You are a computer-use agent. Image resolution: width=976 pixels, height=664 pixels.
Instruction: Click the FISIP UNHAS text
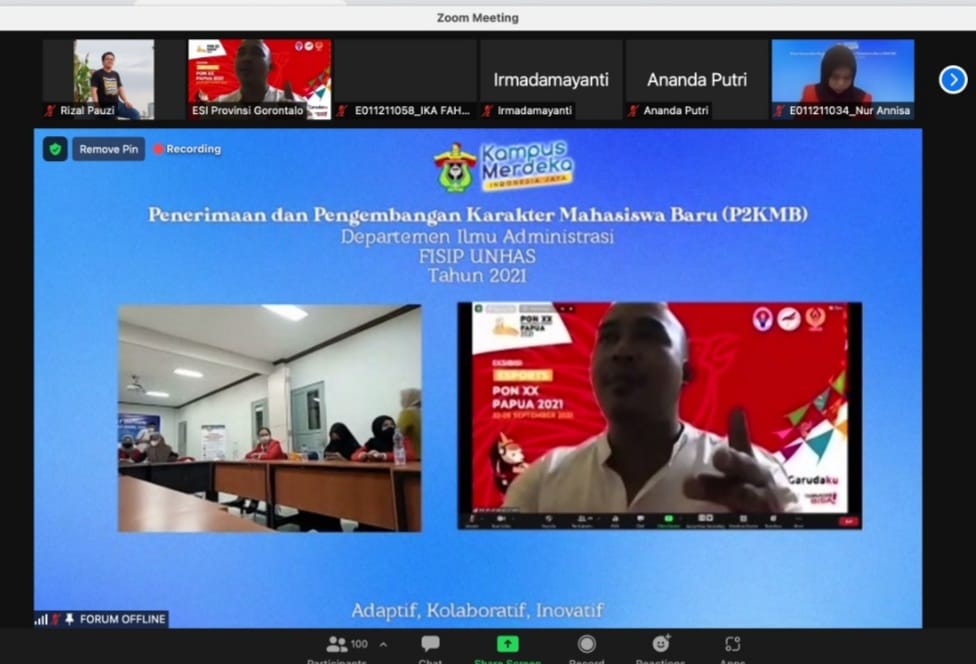(477, 256)
